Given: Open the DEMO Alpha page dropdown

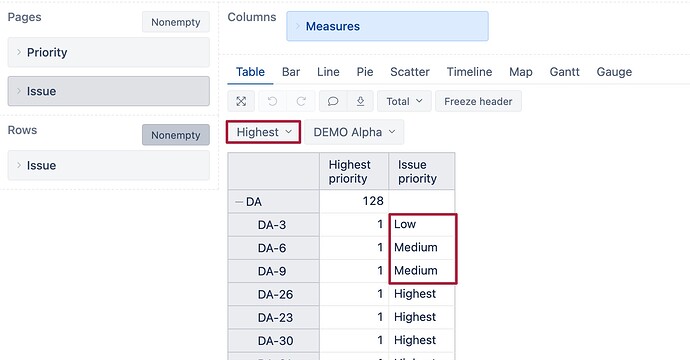Looking at the screenshot, I should (x=354, y=132).
